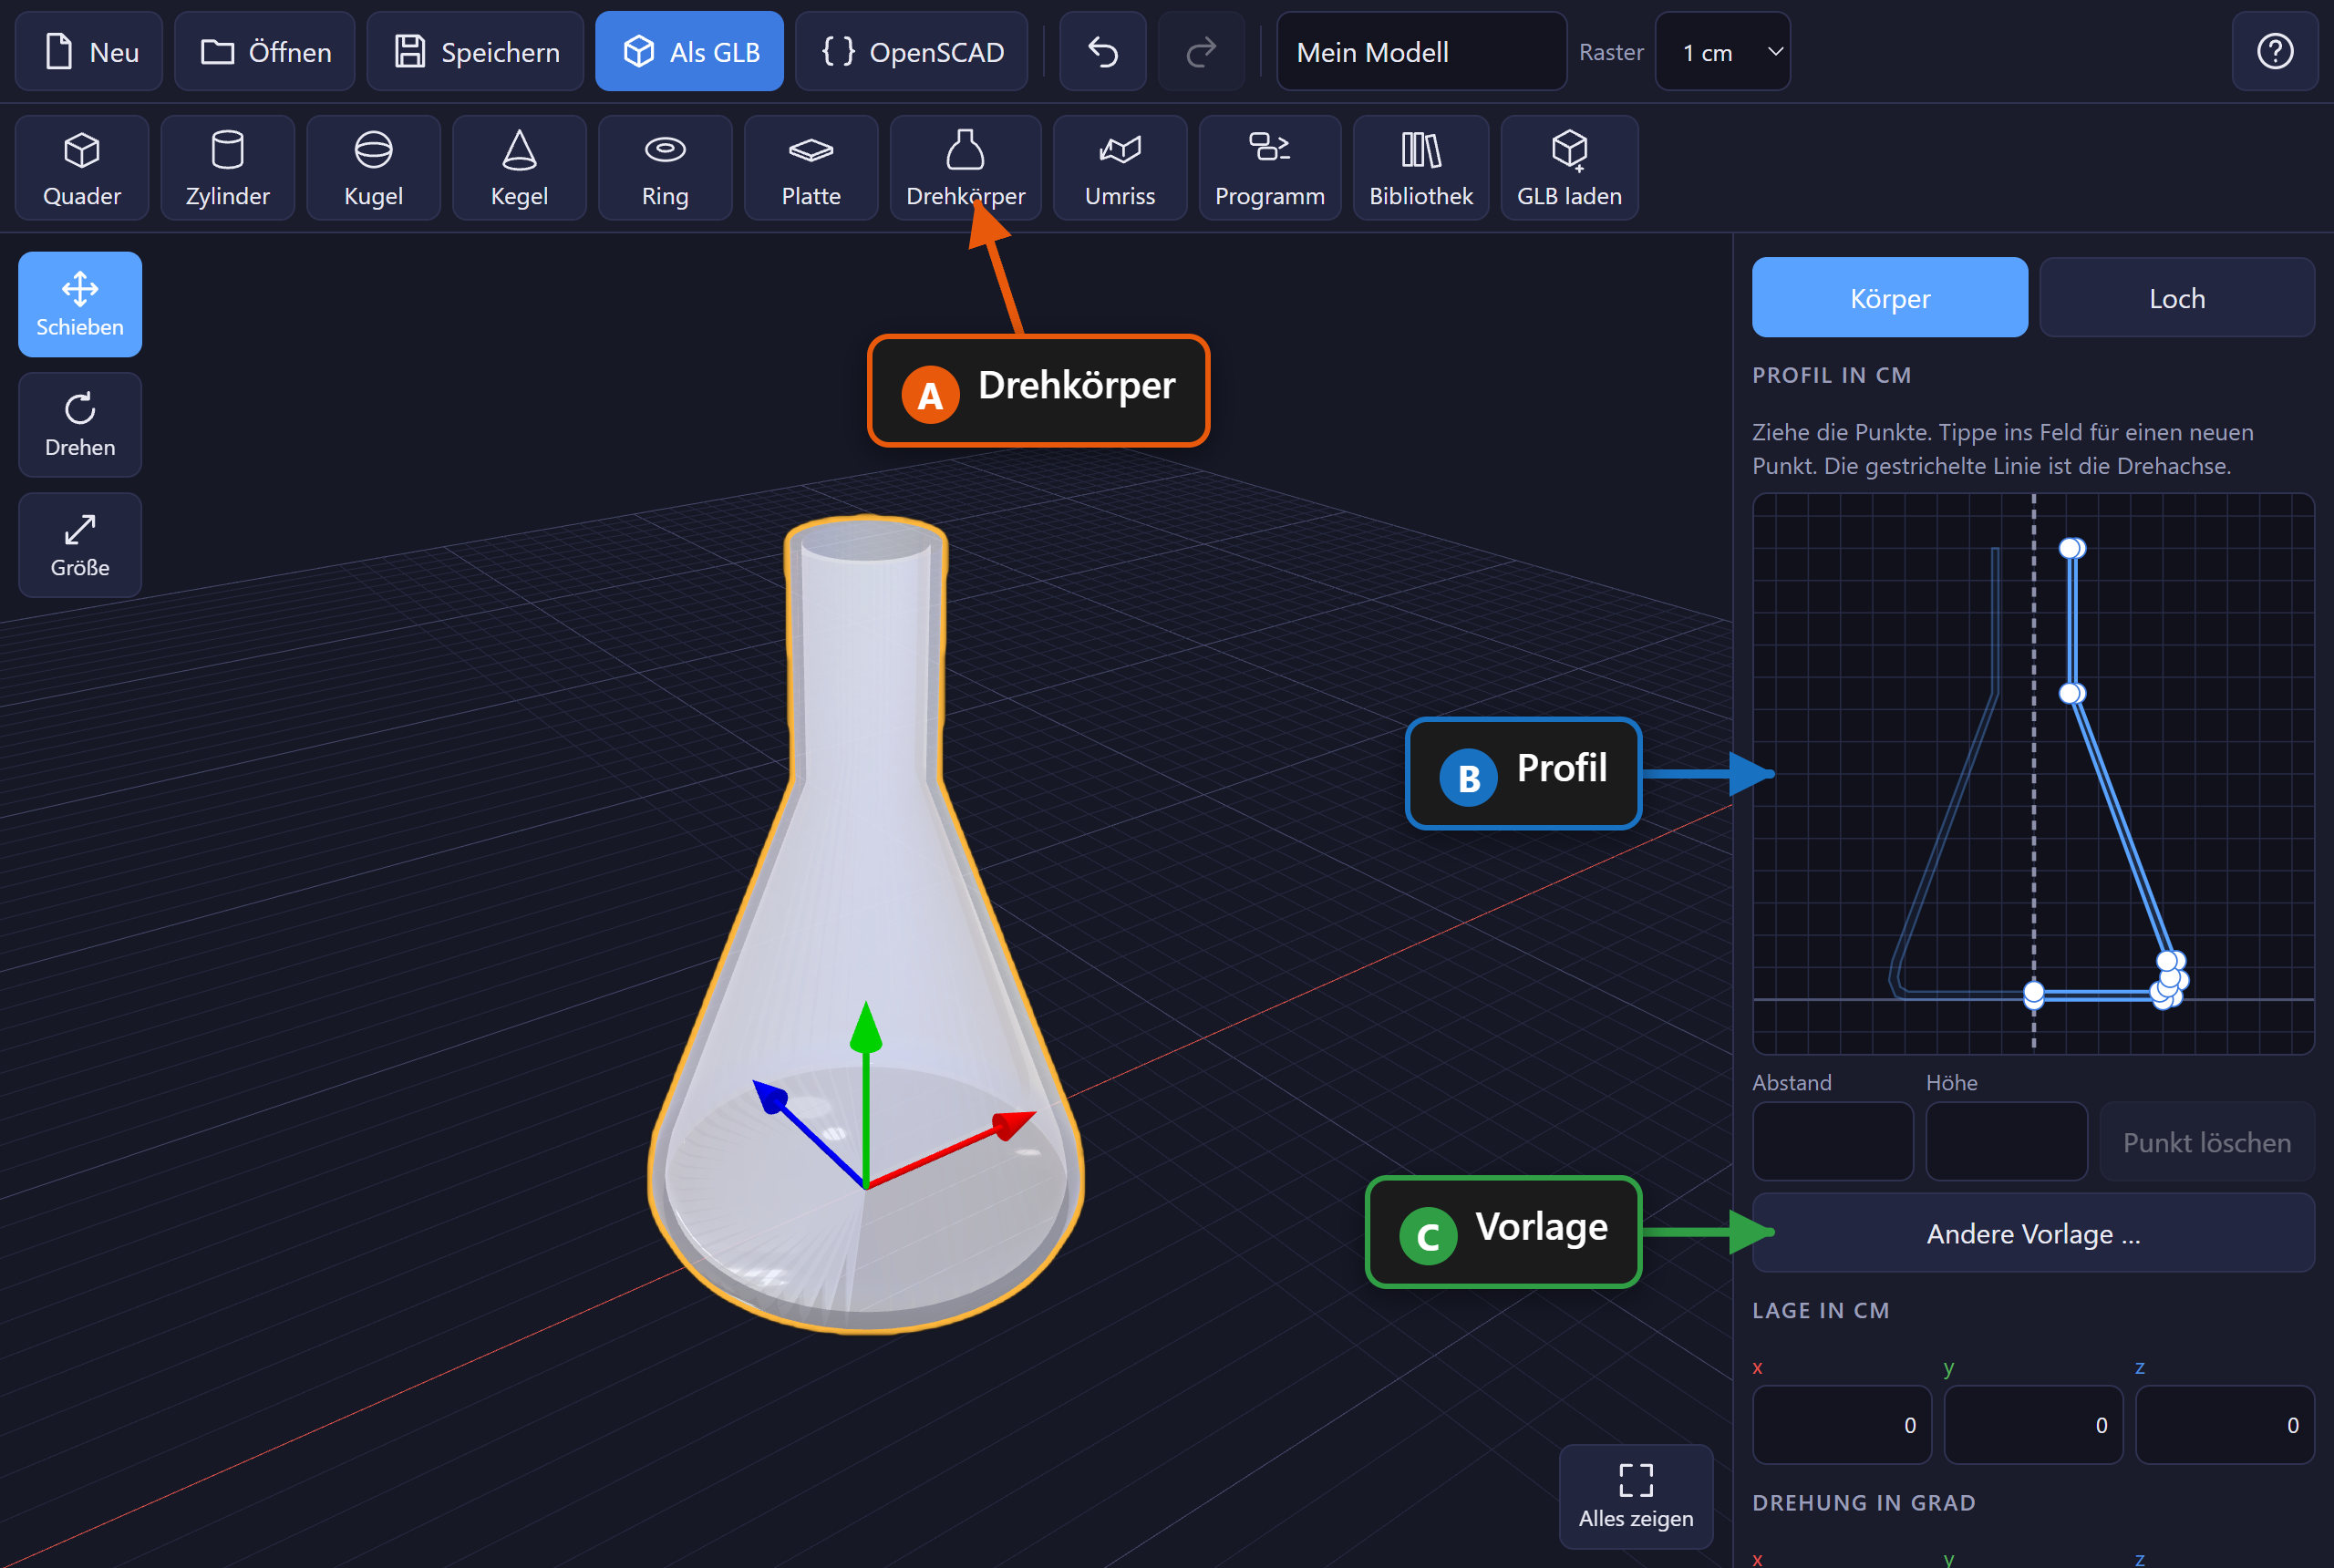The image size is (2334, 1568).
Task: Redo the last undone action
Action: (x=1201, y=51)
